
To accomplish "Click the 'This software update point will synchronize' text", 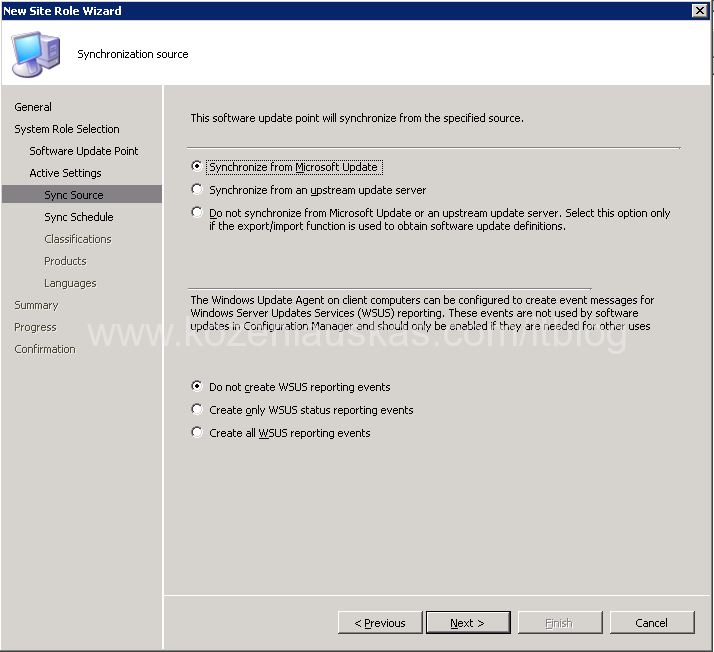I will point(357,118).
